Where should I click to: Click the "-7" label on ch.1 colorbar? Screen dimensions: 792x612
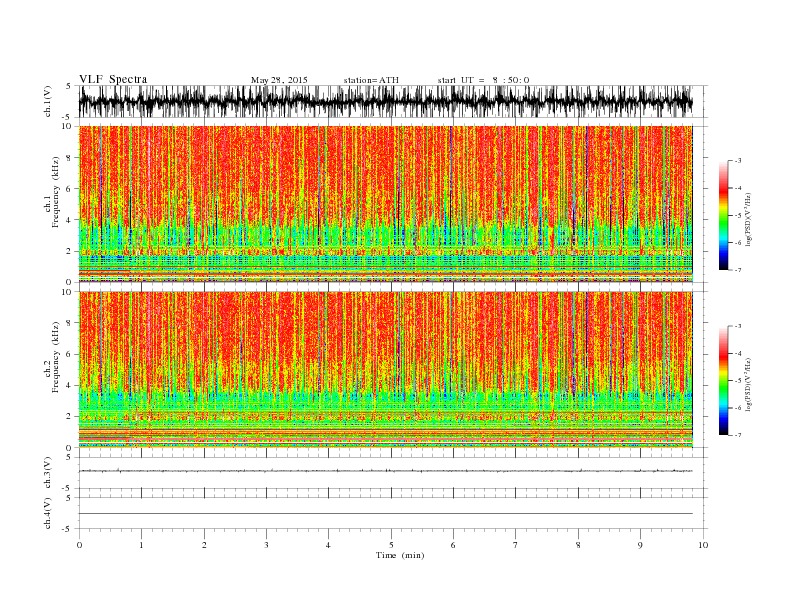(738, 270)
